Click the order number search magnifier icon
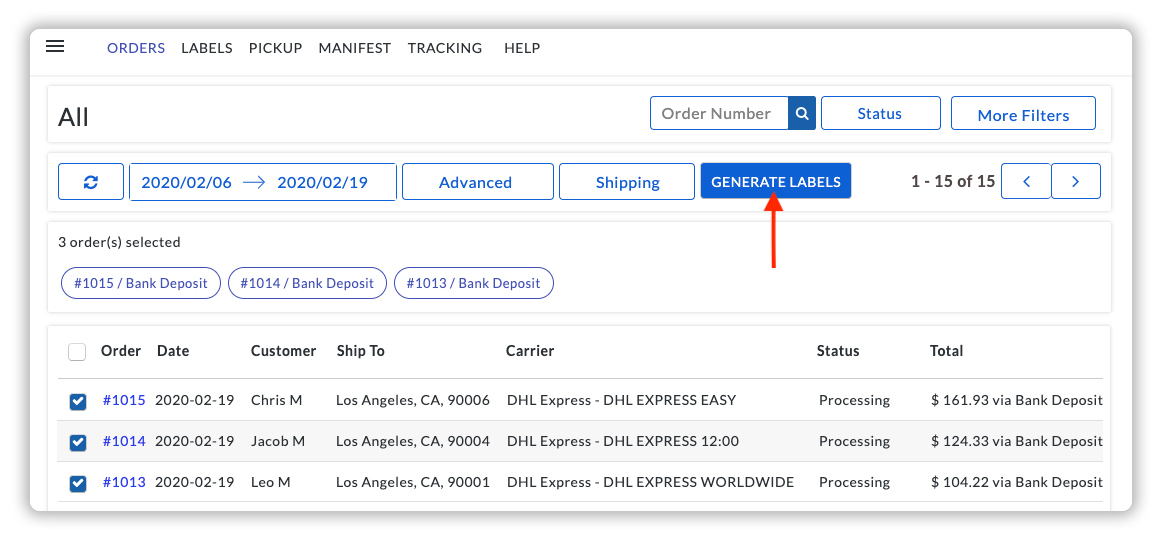The image size is (1157, 537). [802, 114]
